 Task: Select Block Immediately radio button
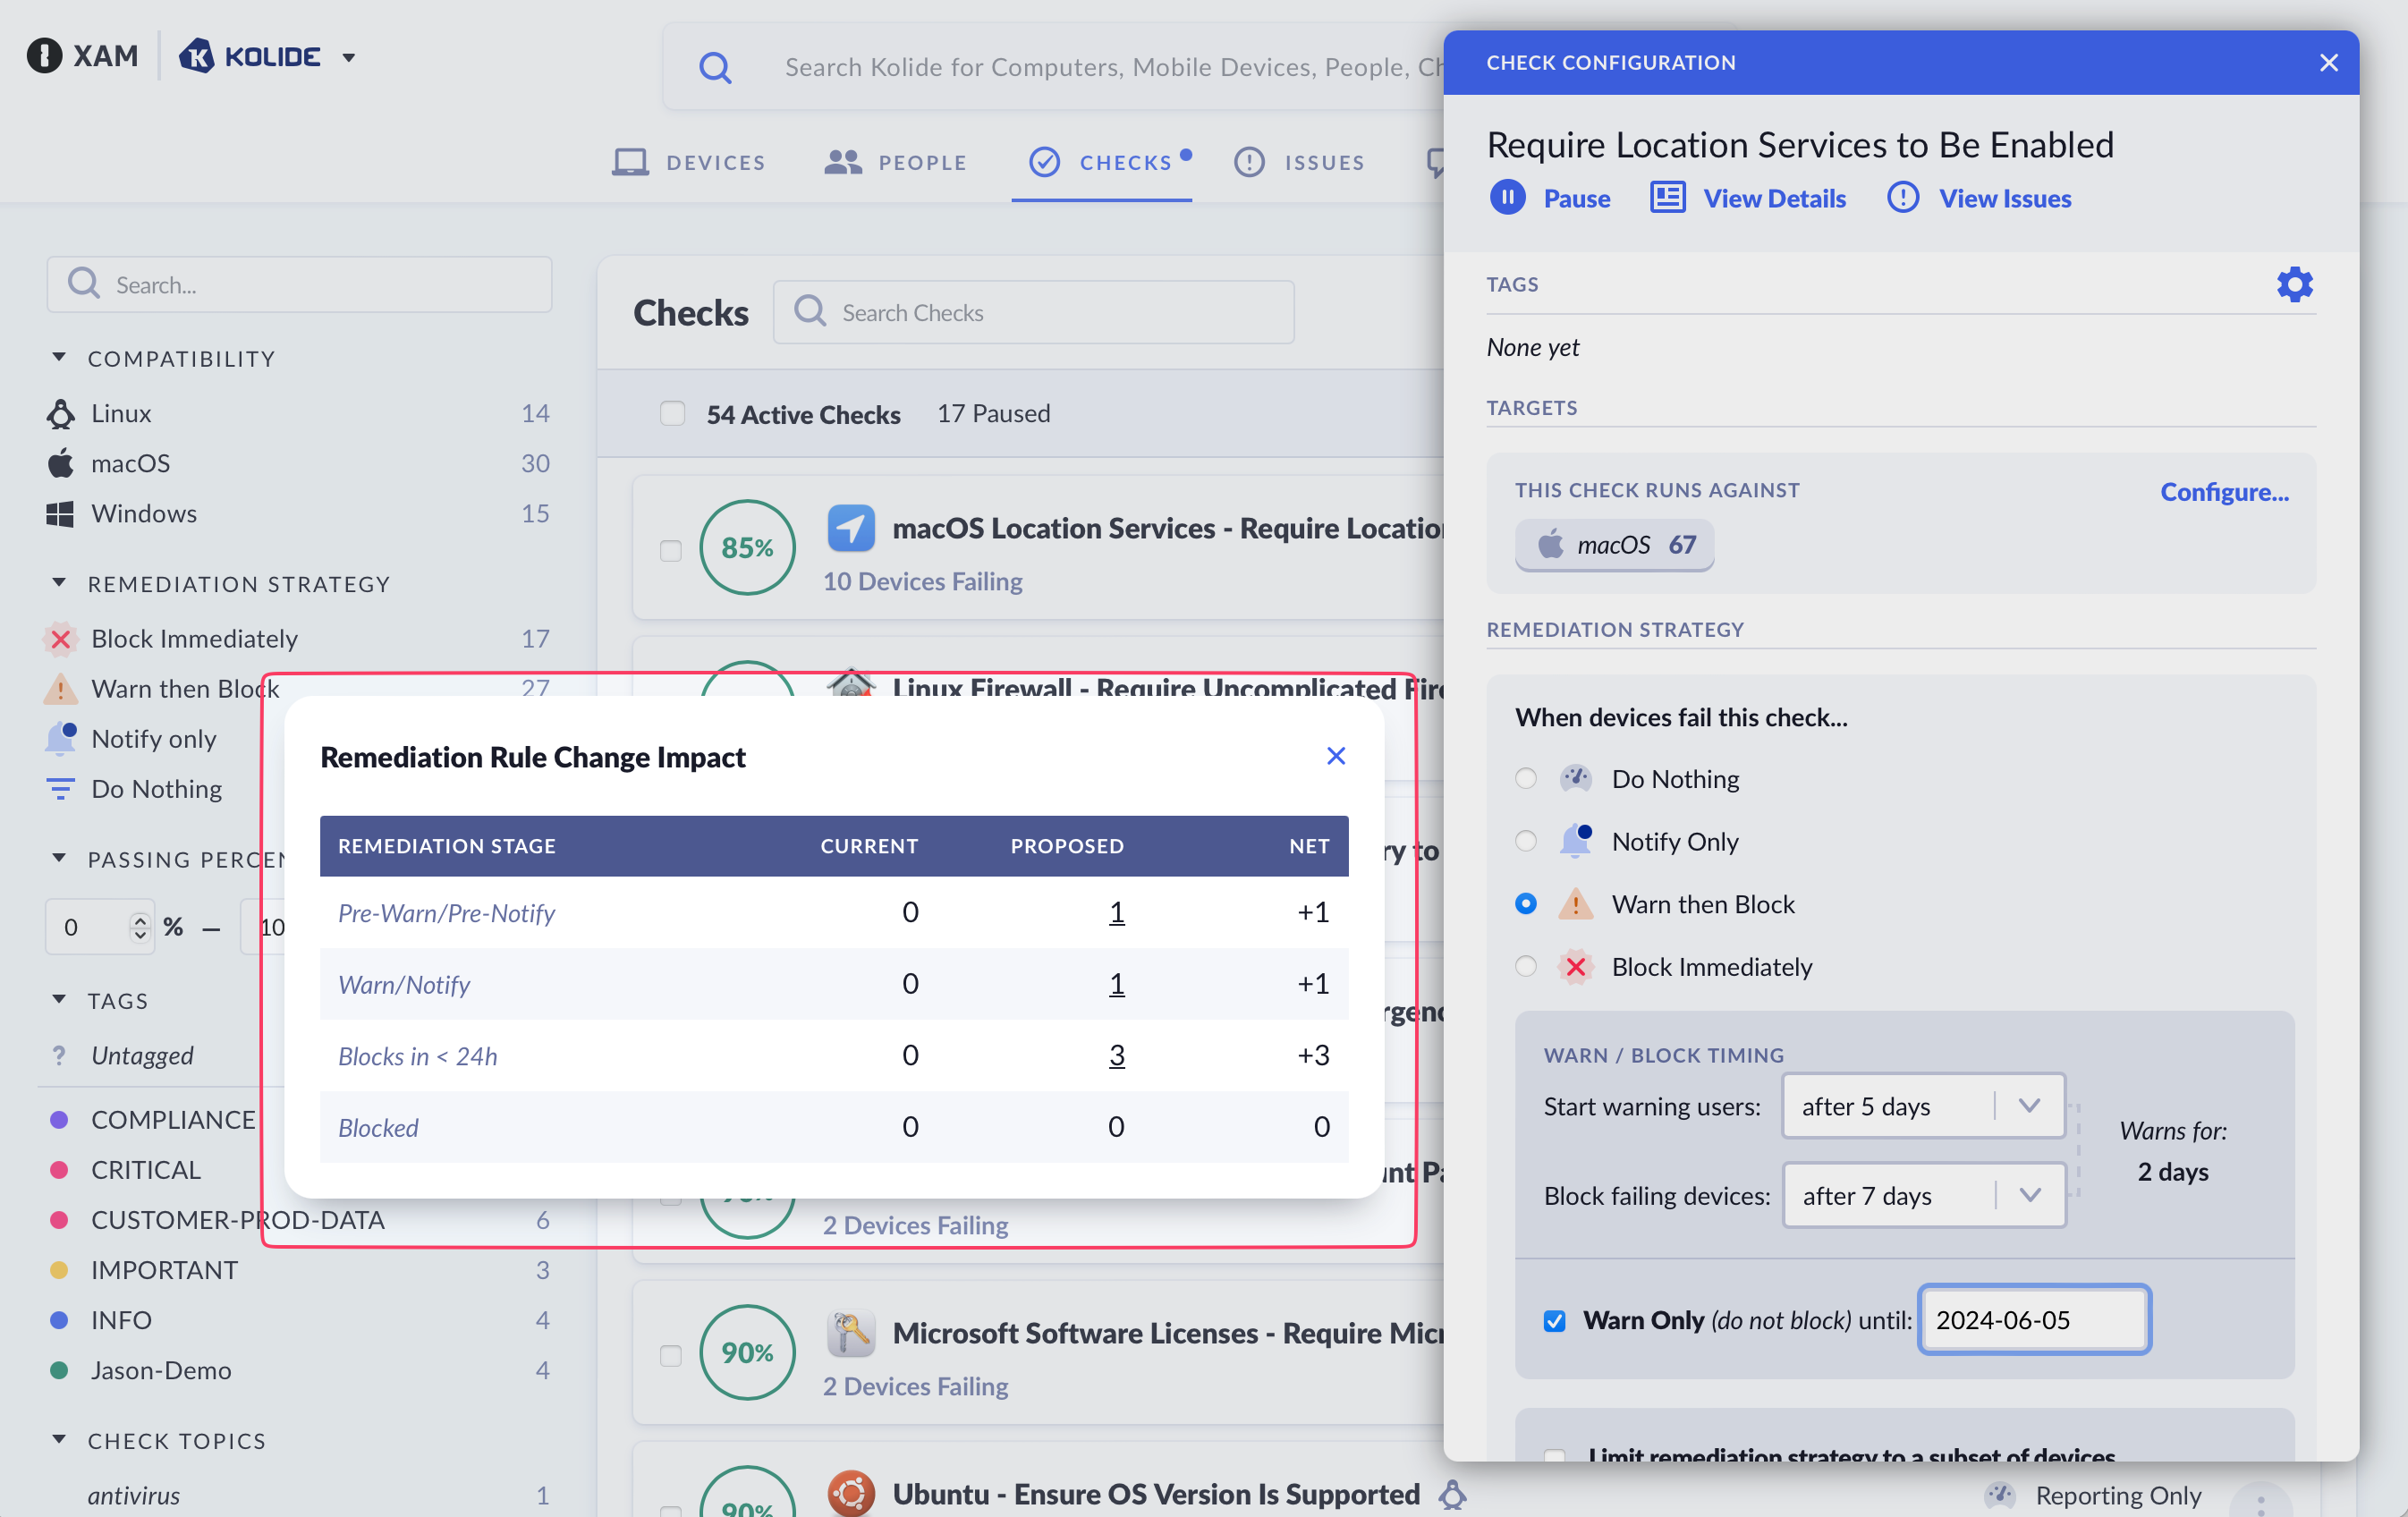click(1525, 967)
